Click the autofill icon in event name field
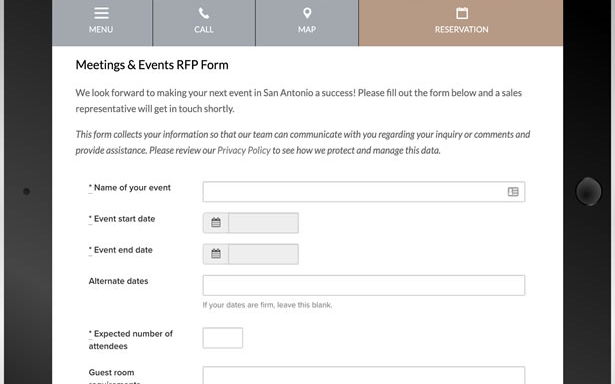 [x=513, y=192]
